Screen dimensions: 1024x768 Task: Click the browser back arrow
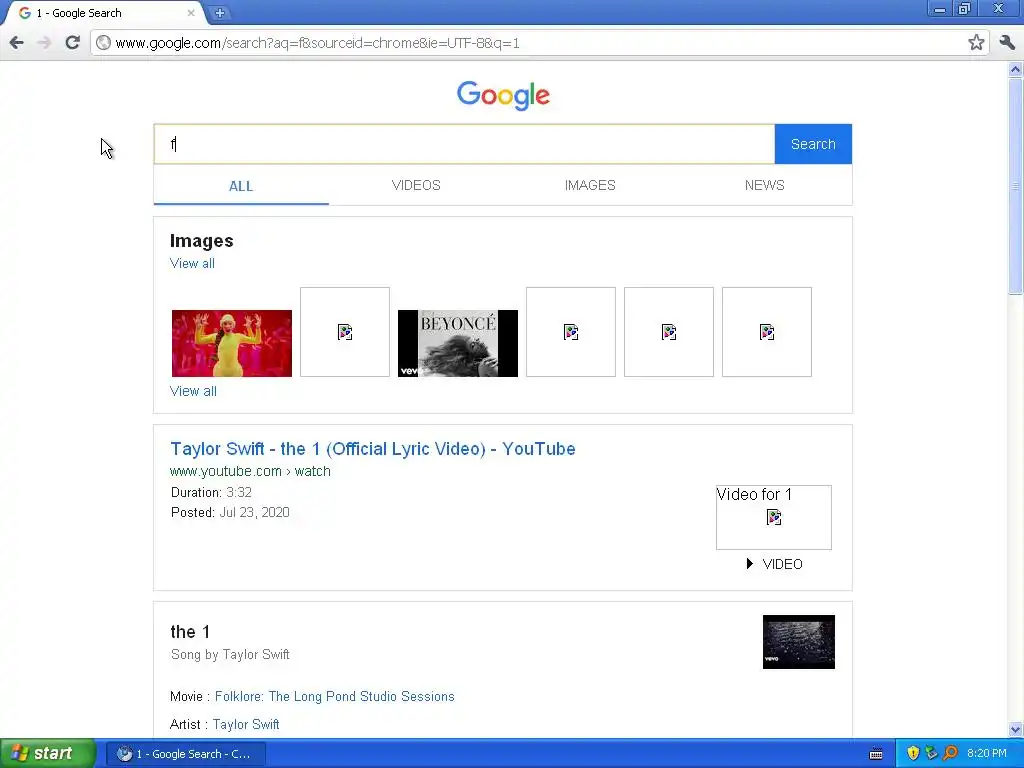pyautogui.click(x=17, y=43)
